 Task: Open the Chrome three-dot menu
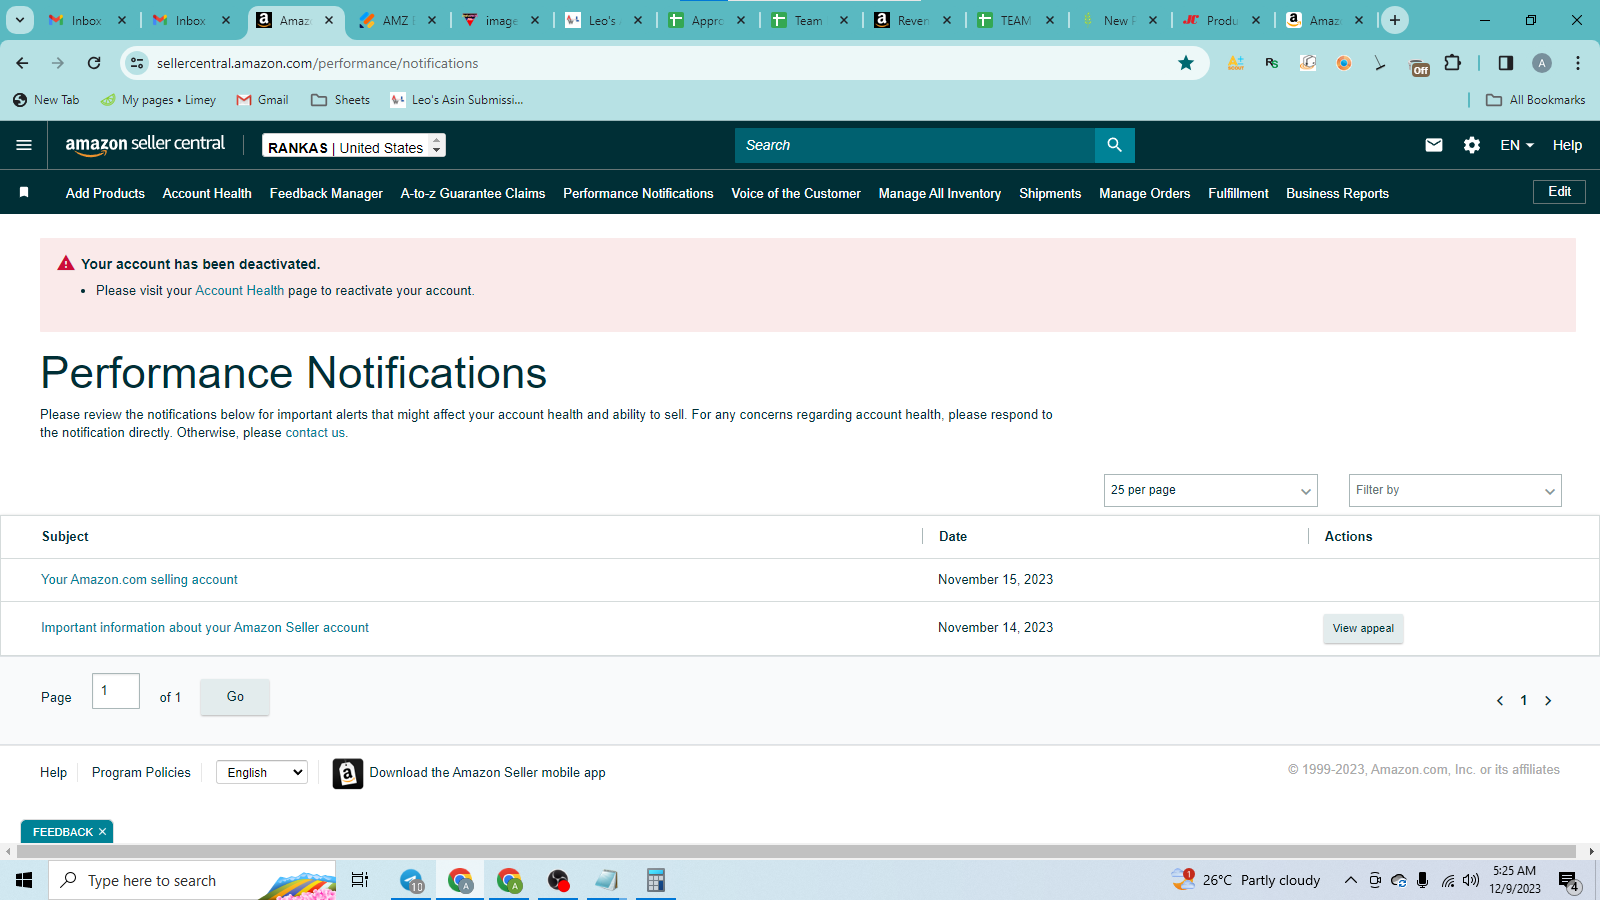tap(1578, 63)
